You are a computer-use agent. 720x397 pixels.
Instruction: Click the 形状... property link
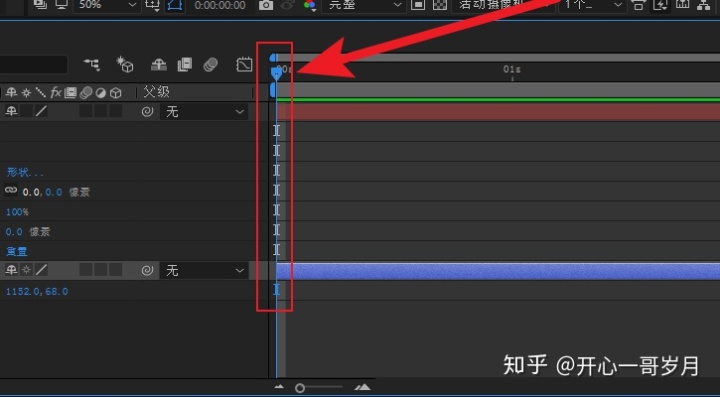point(25,173)
